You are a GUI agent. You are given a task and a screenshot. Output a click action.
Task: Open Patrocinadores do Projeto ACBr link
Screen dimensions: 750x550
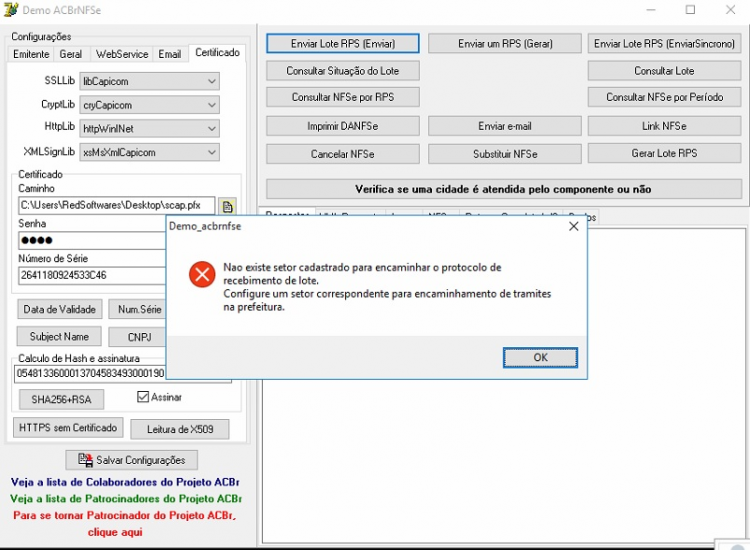coord(126,499)
